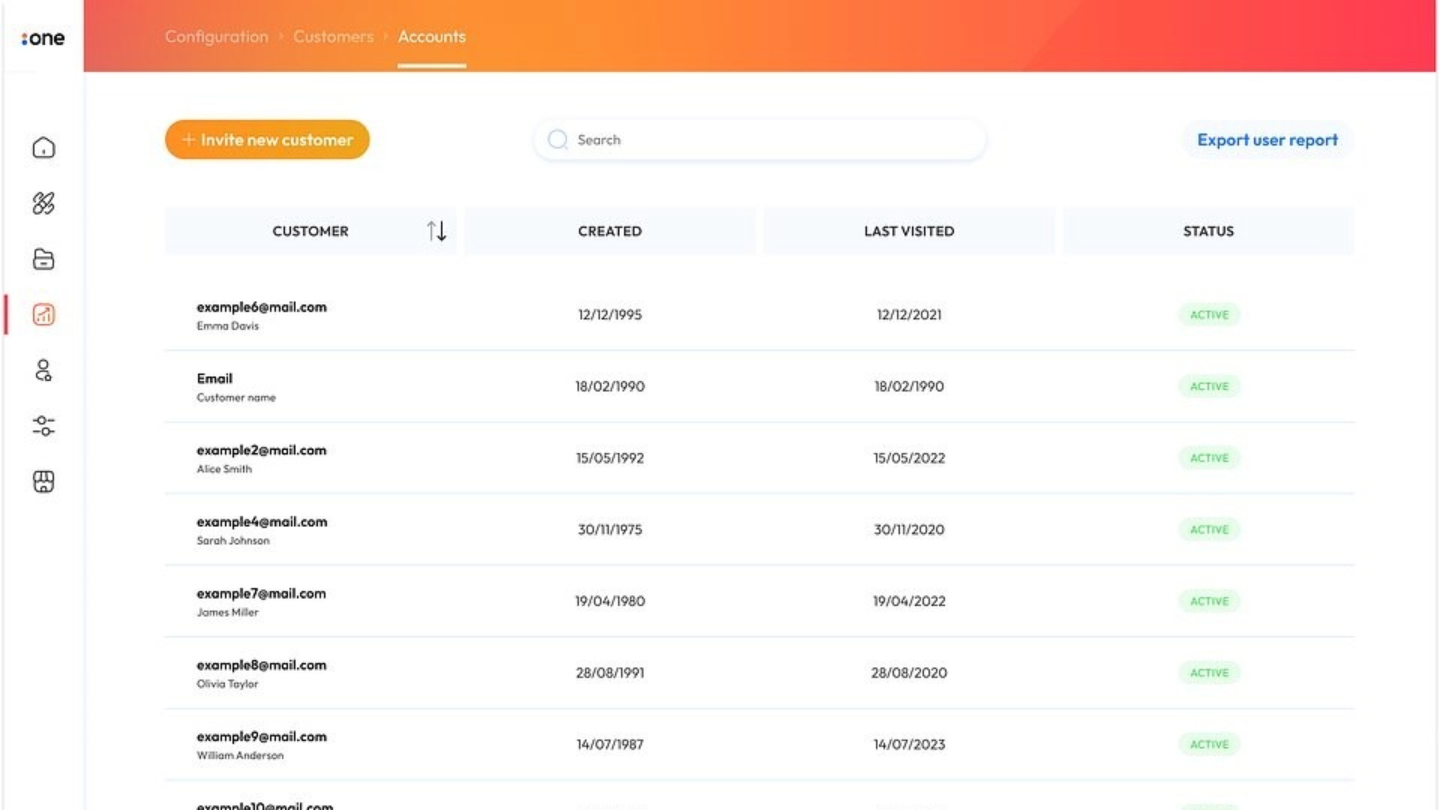This screenshot has width=1440, height=810.
Task: Open example6@mail.com customer row
Action: tap(261, 308)
